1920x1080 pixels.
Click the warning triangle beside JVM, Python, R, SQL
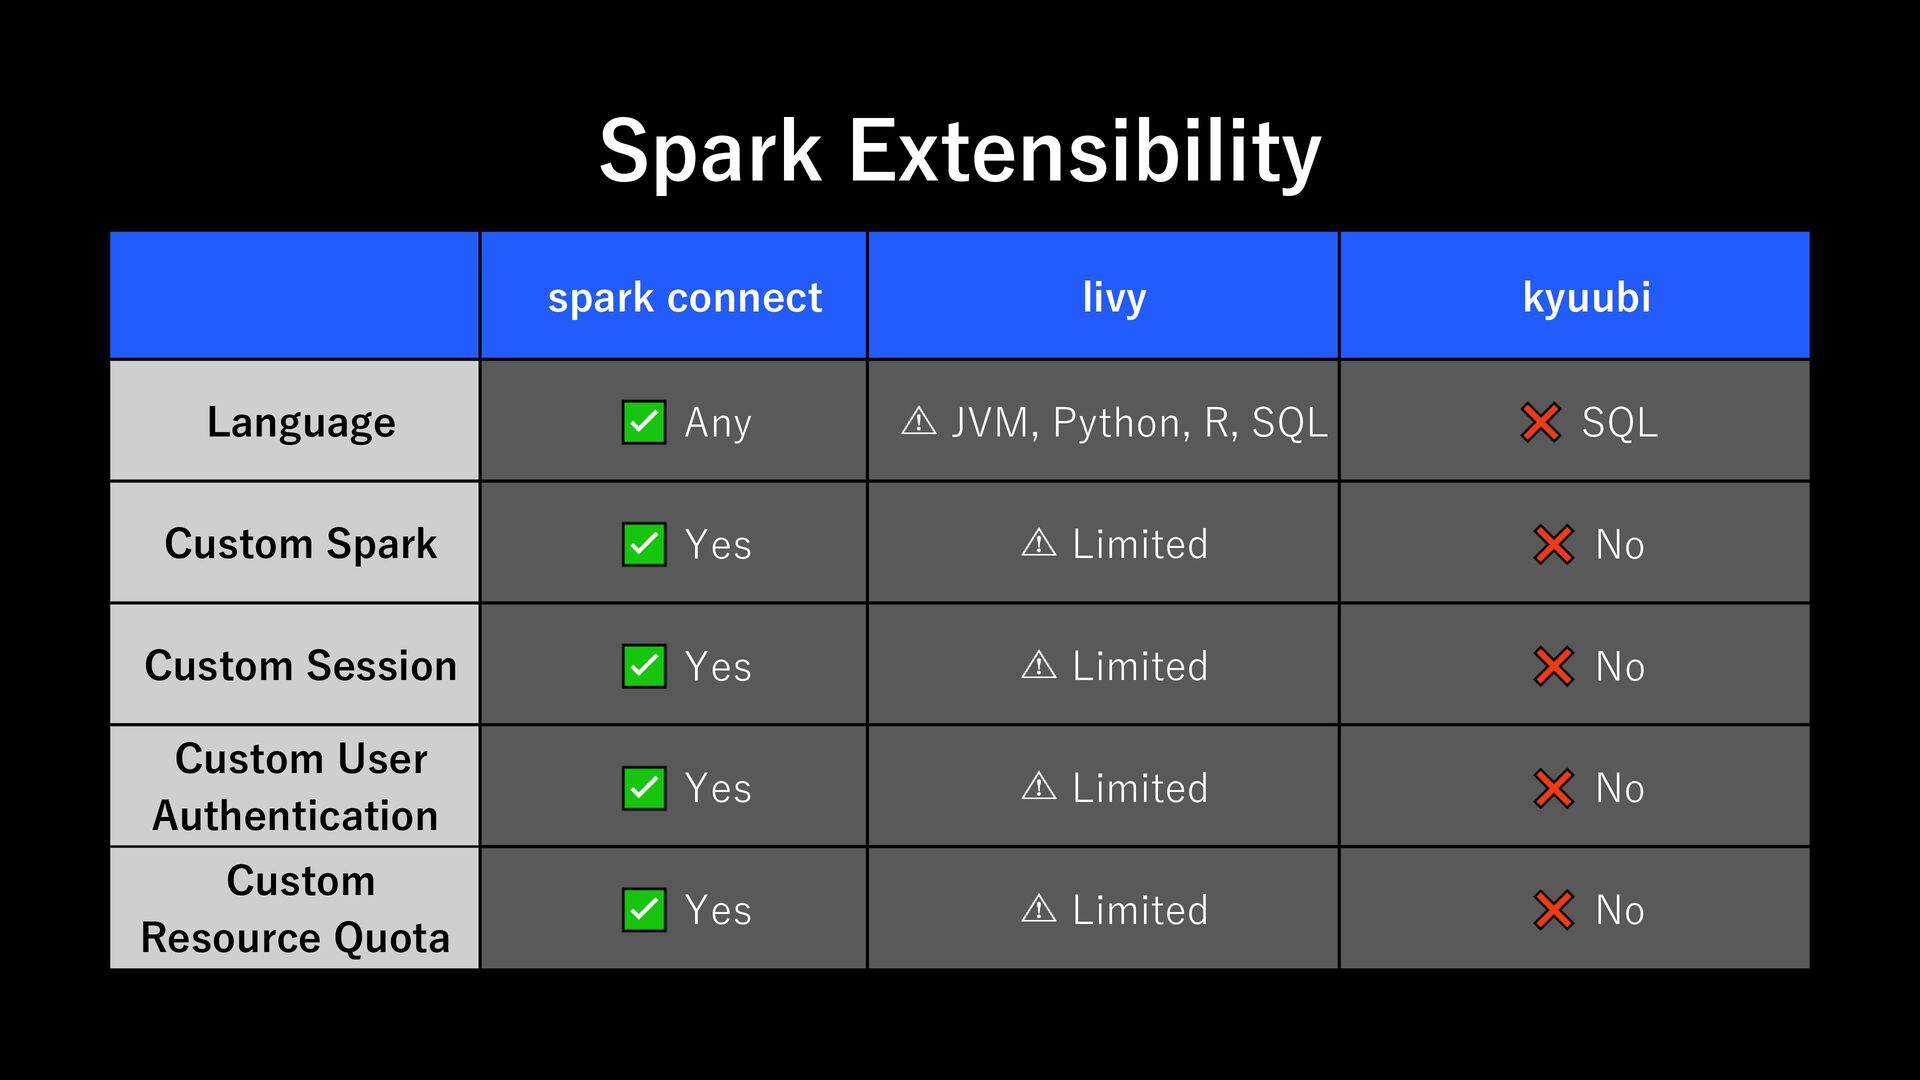coord(919,421)
